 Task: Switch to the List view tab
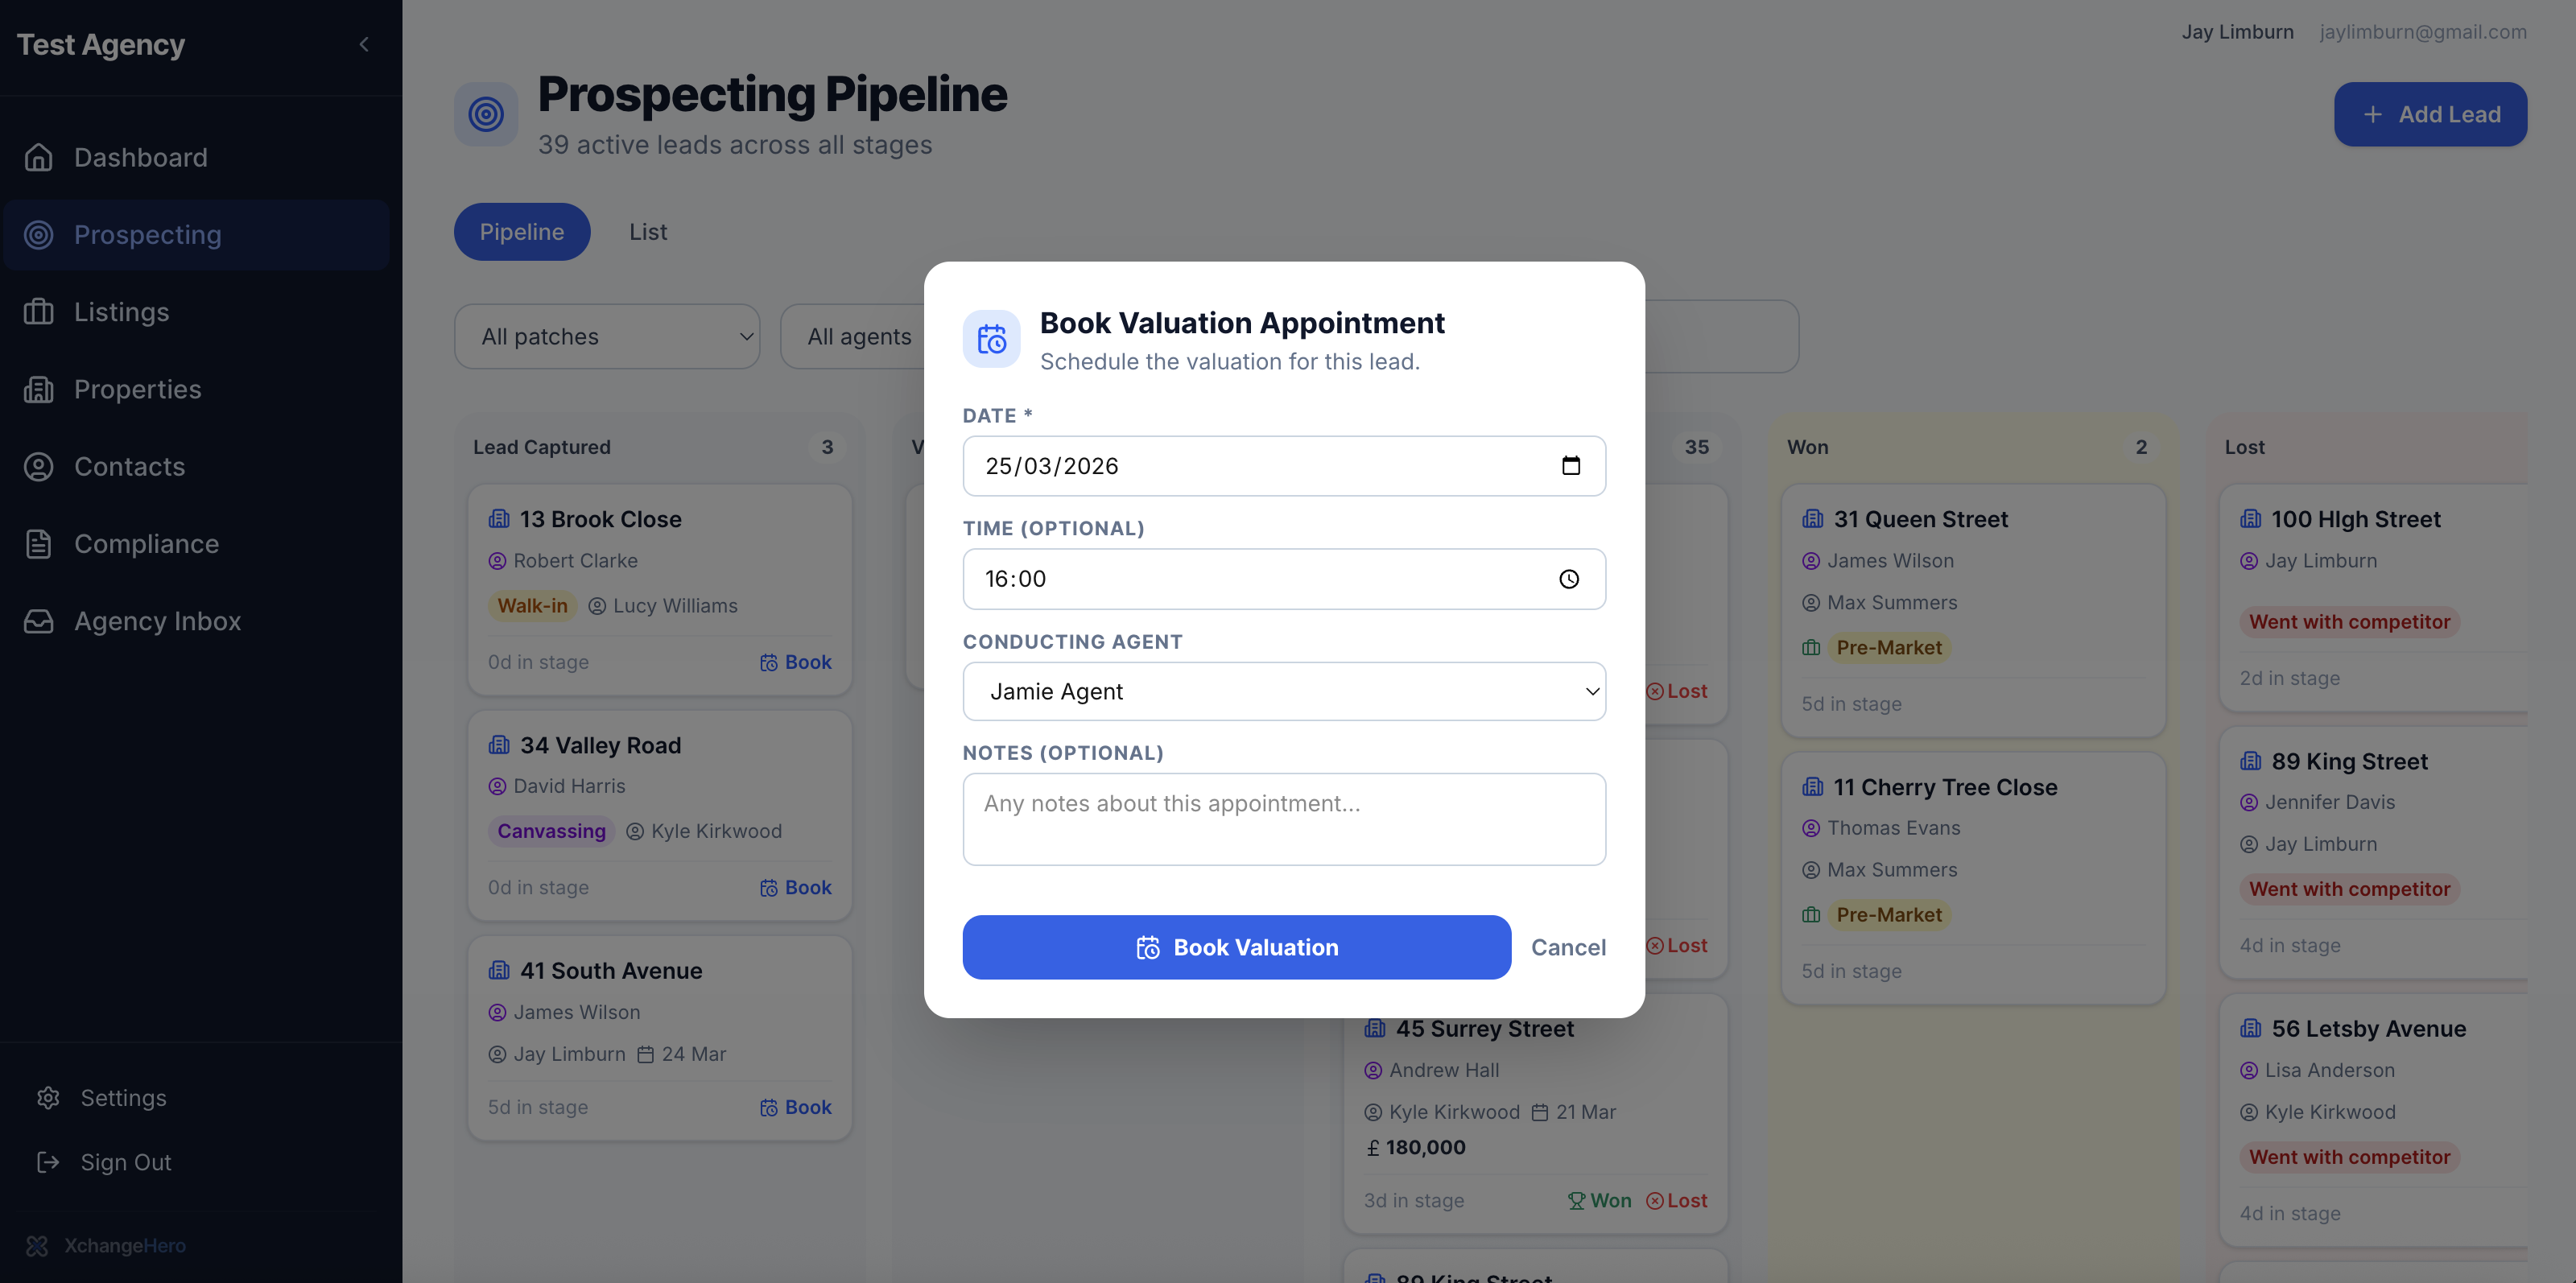point(647,232)
